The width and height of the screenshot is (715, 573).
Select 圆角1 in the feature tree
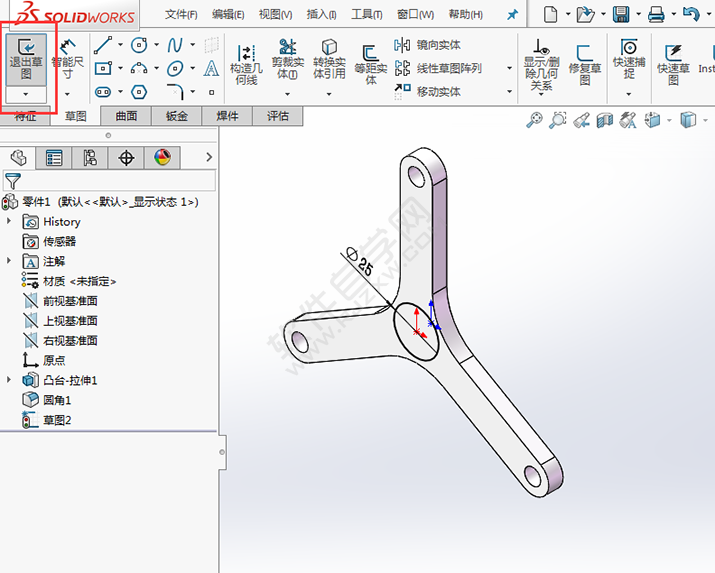(47, 400)
